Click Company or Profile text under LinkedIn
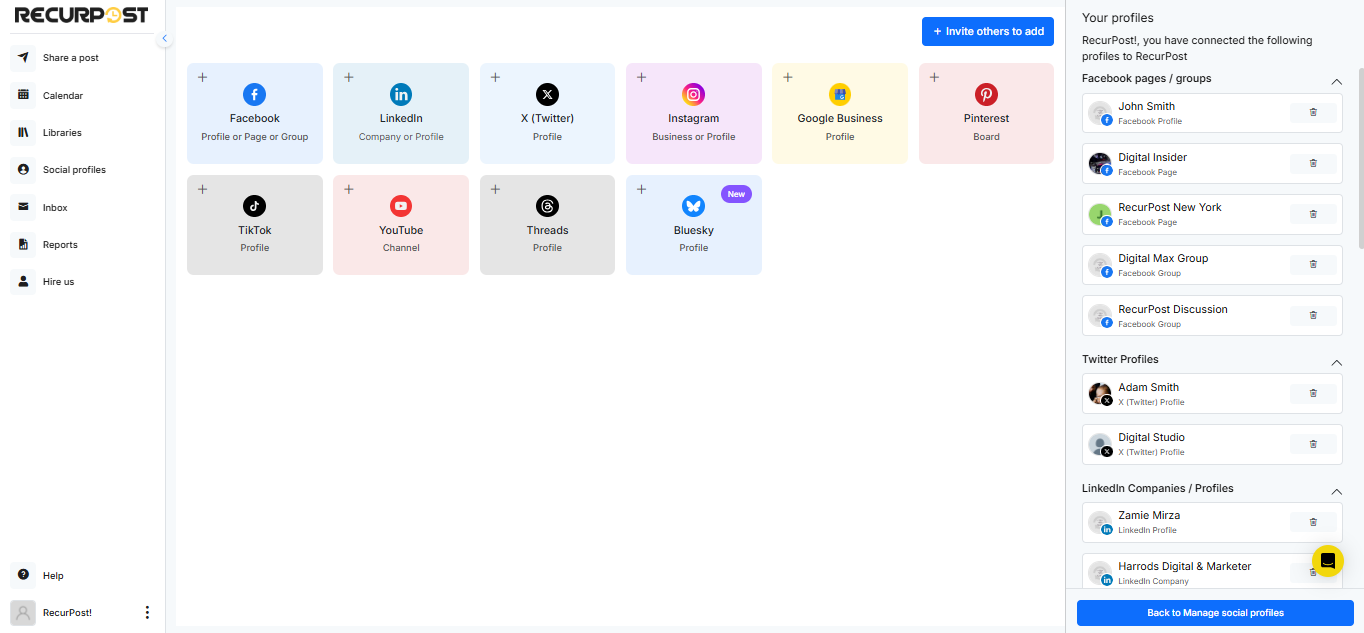The width and height of the screenshot is (1364, 633). click(401, 137)
